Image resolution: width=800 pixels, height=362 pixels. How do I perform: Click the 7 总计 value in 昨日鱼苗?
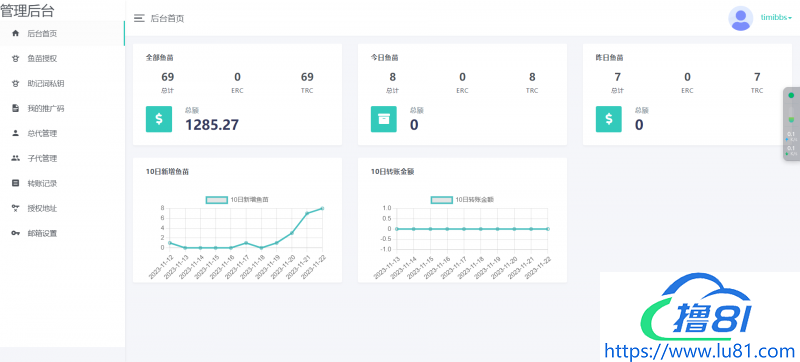pos(617,77)
